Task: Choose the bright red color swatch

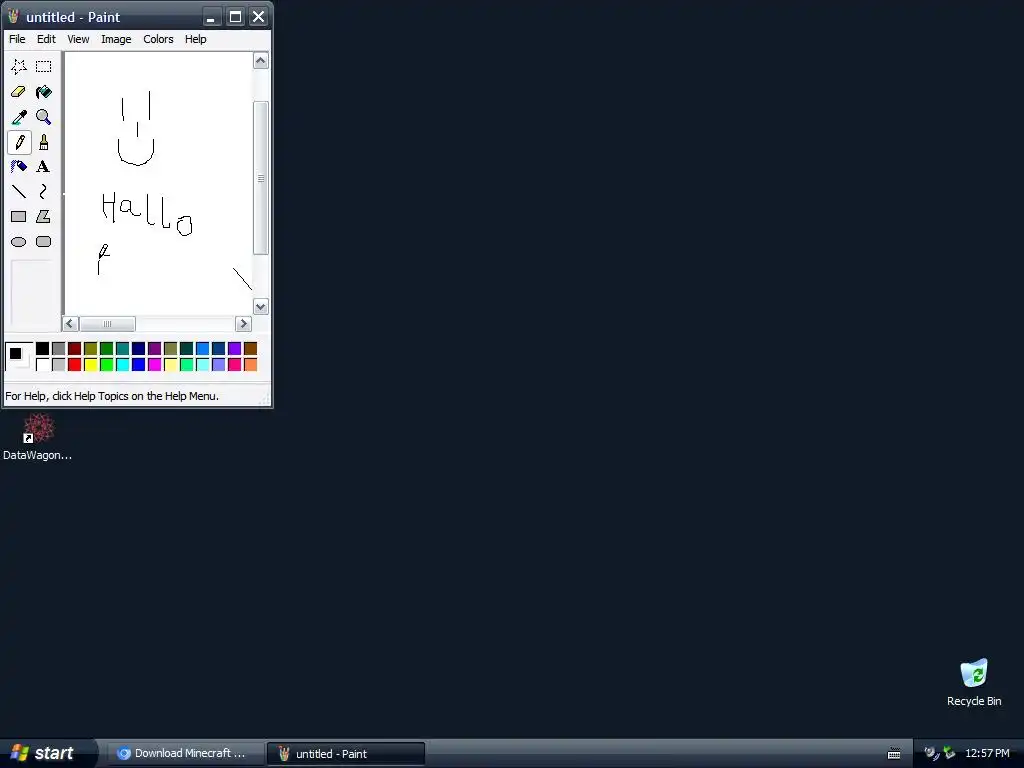Action: click(x=74, y=364)
